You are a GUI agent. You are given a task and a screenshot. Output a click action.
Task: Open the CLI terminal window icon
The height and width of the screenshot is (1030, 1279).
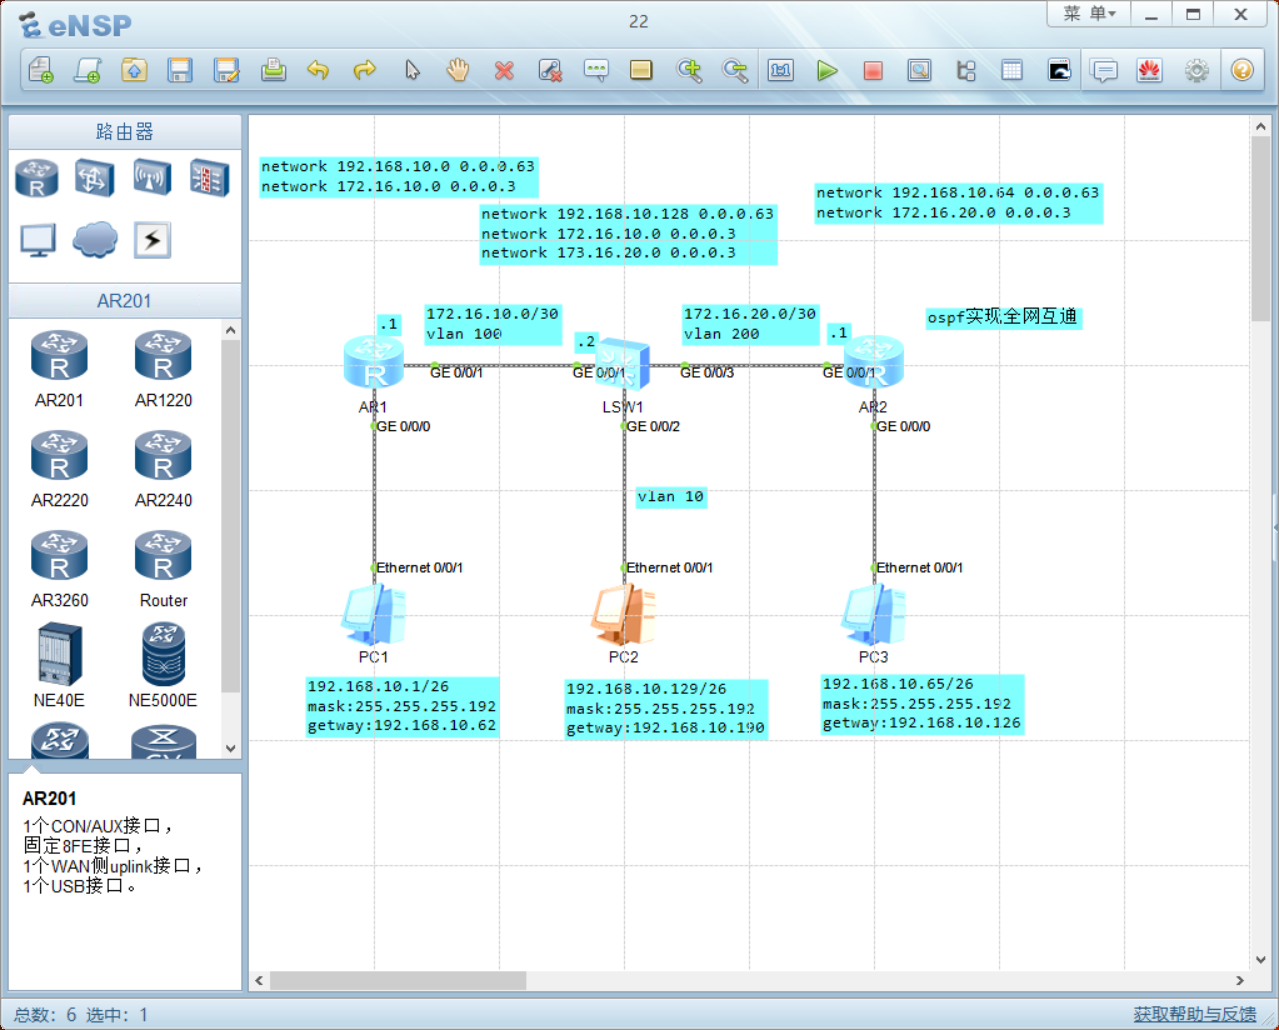coord(1058,70)
